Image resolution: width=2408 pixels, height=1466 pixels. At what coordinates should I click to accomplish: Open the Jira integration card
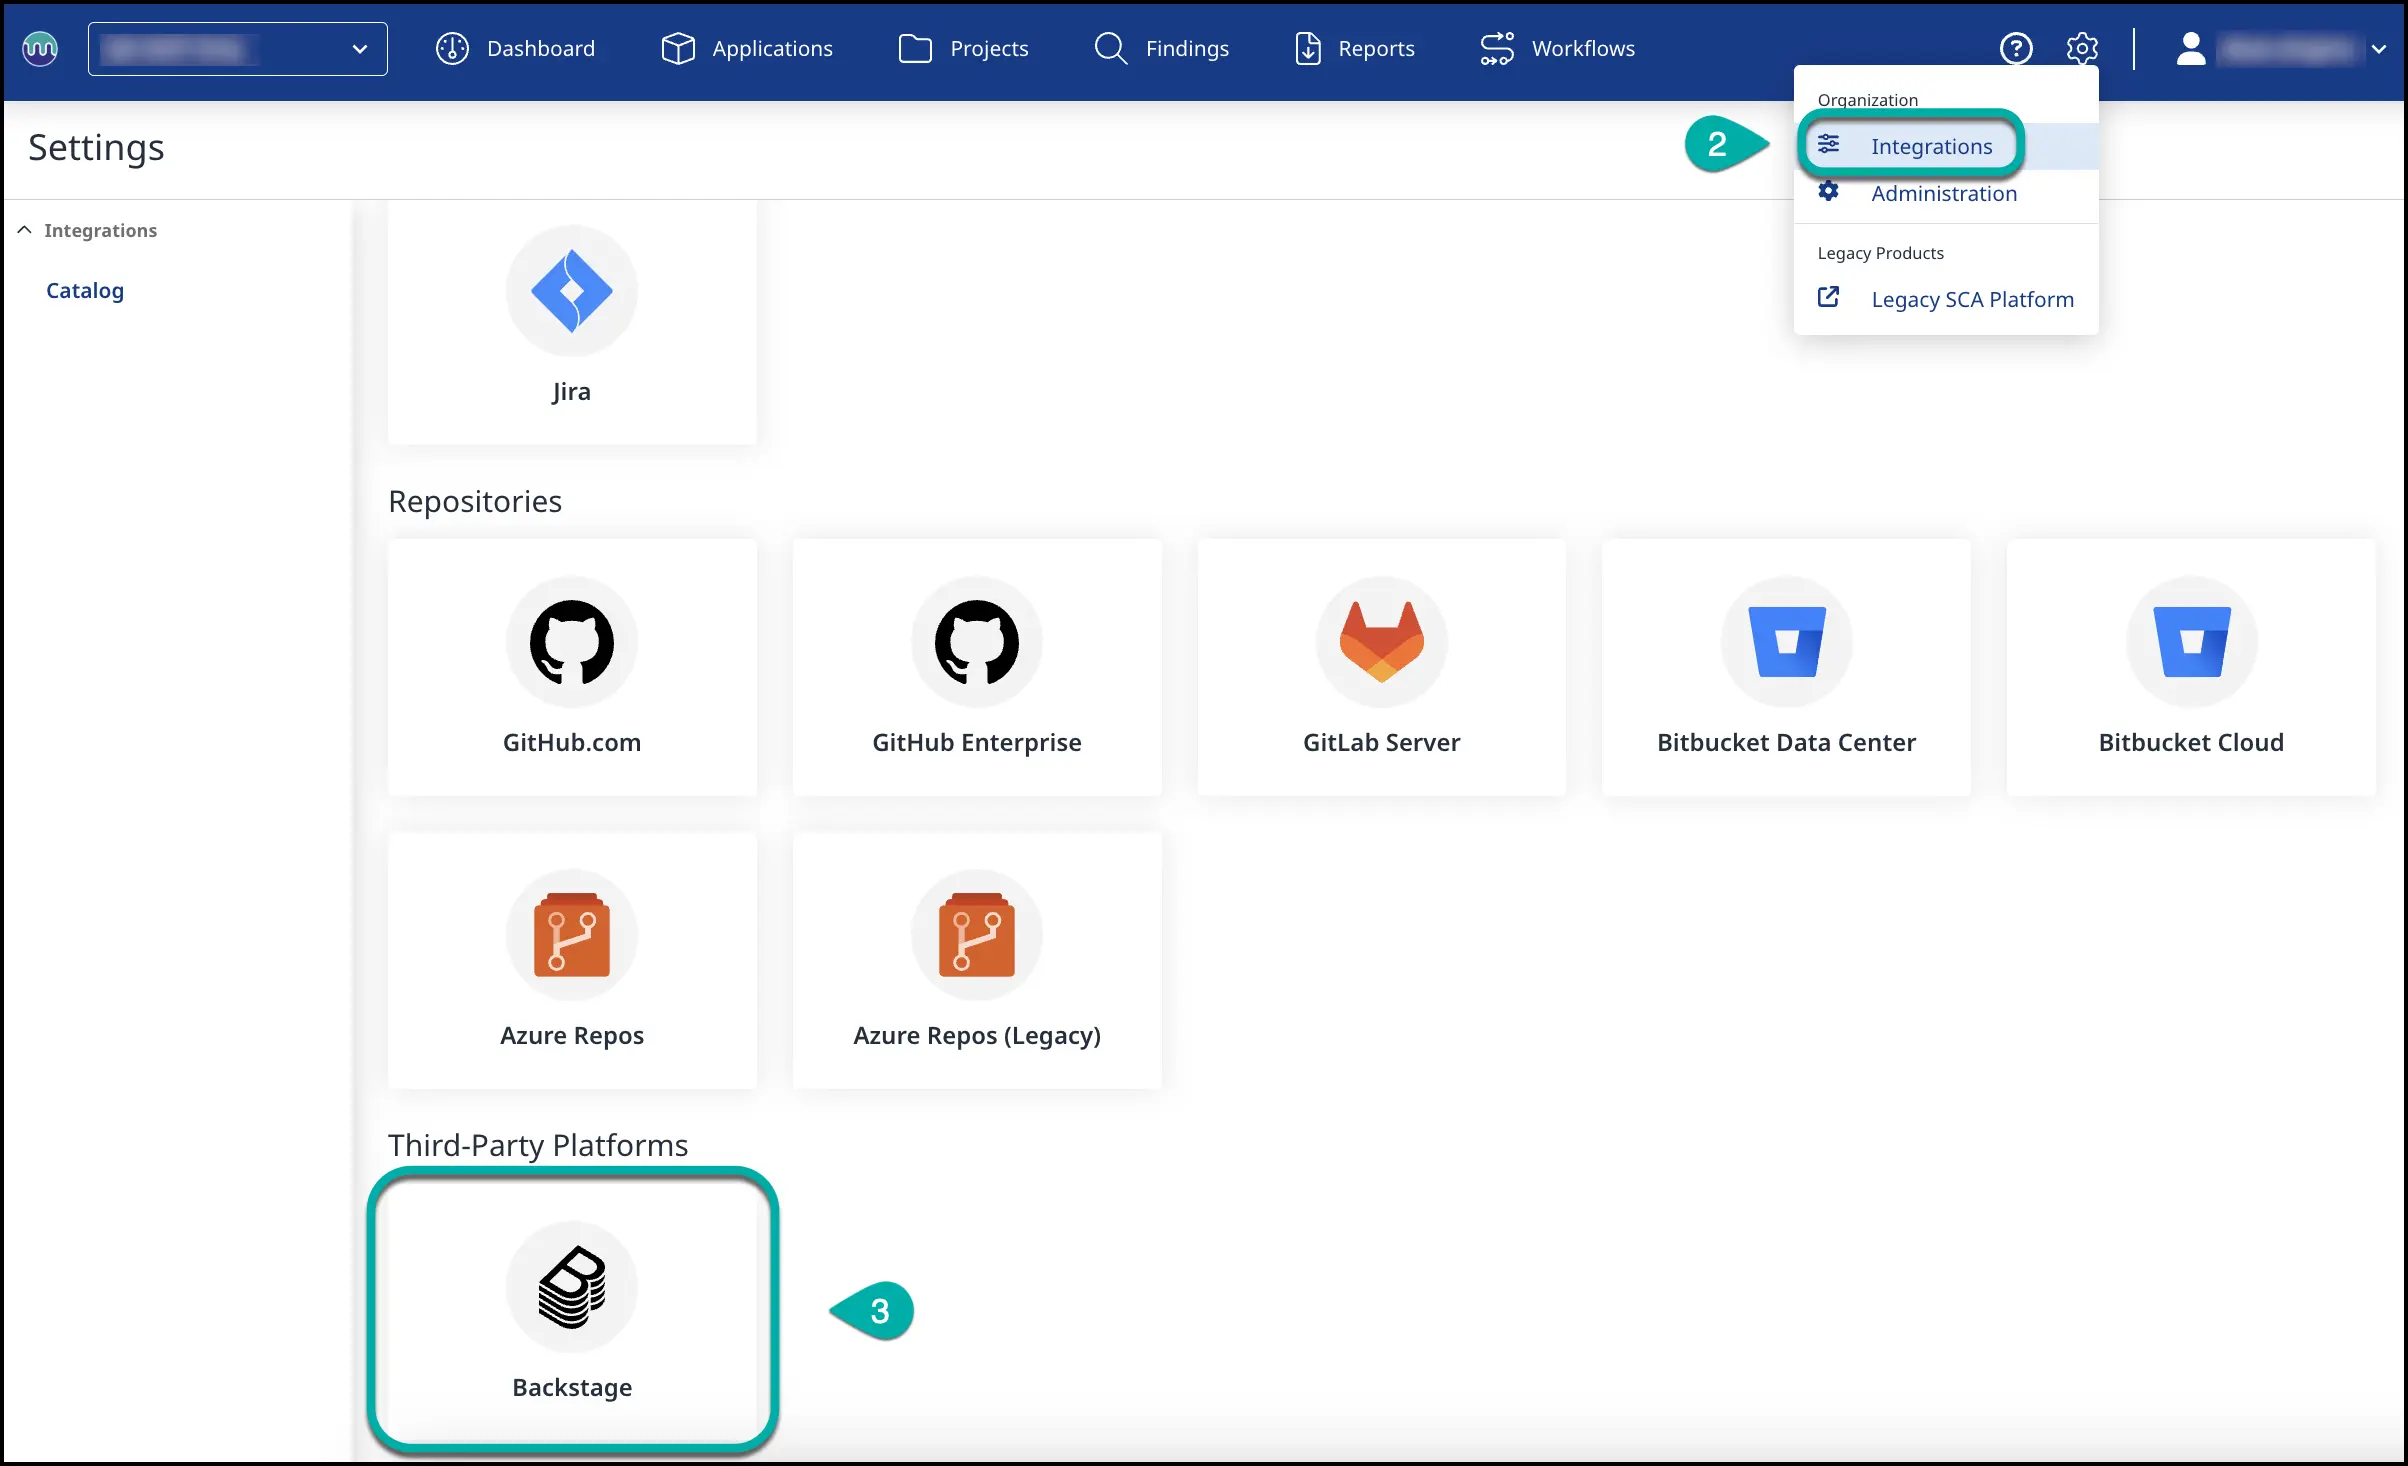(571, 320)
